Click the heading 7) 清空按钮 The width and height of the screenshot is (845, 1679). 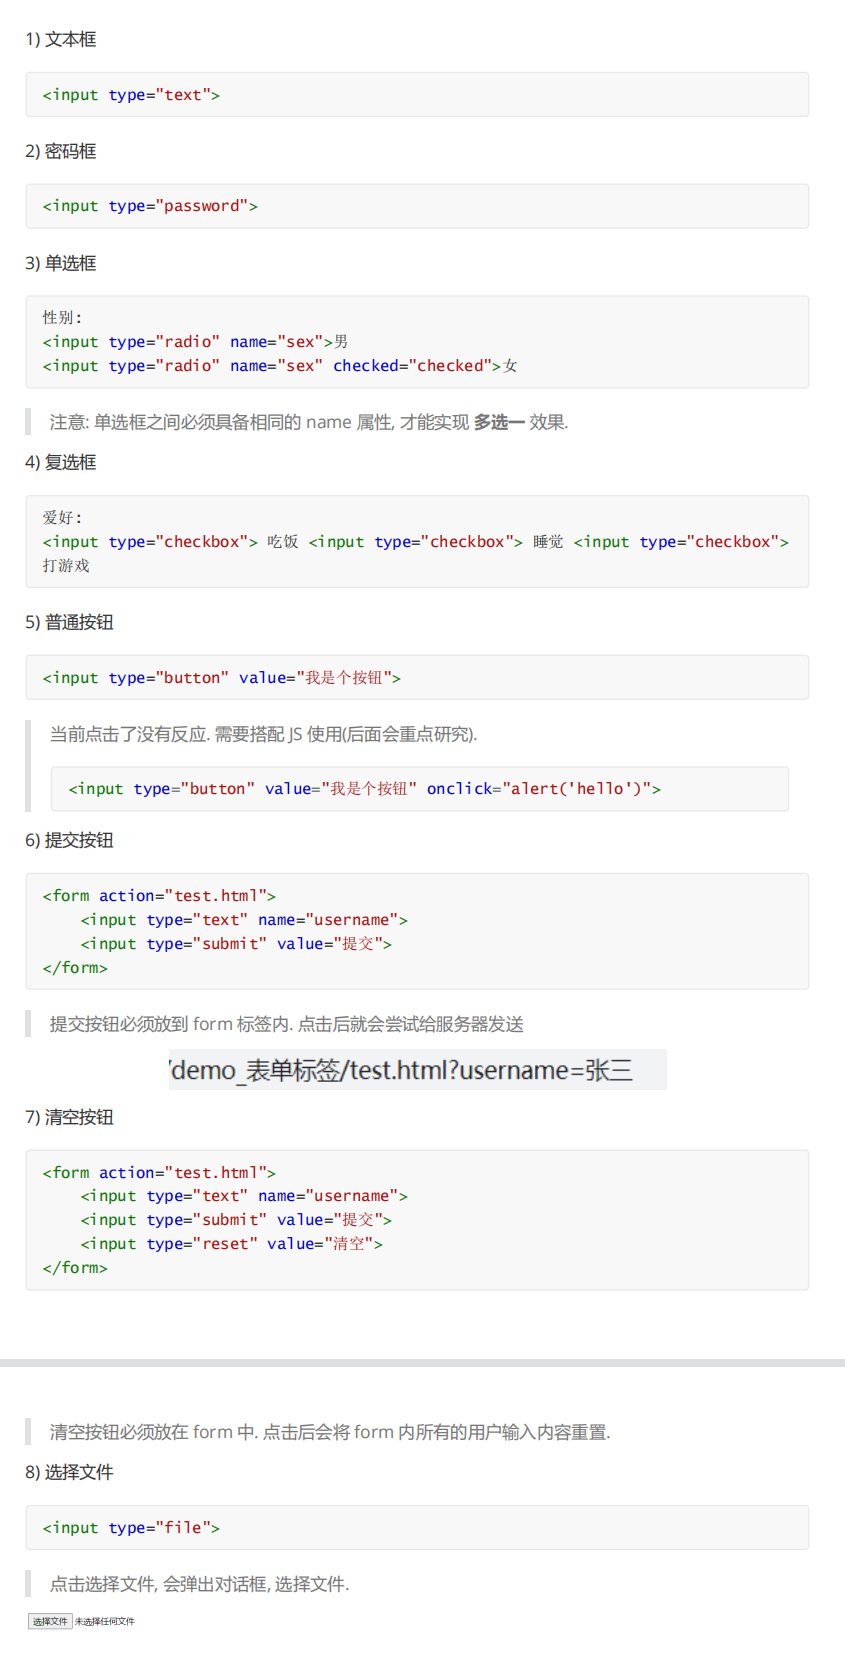coord(69,1117)
